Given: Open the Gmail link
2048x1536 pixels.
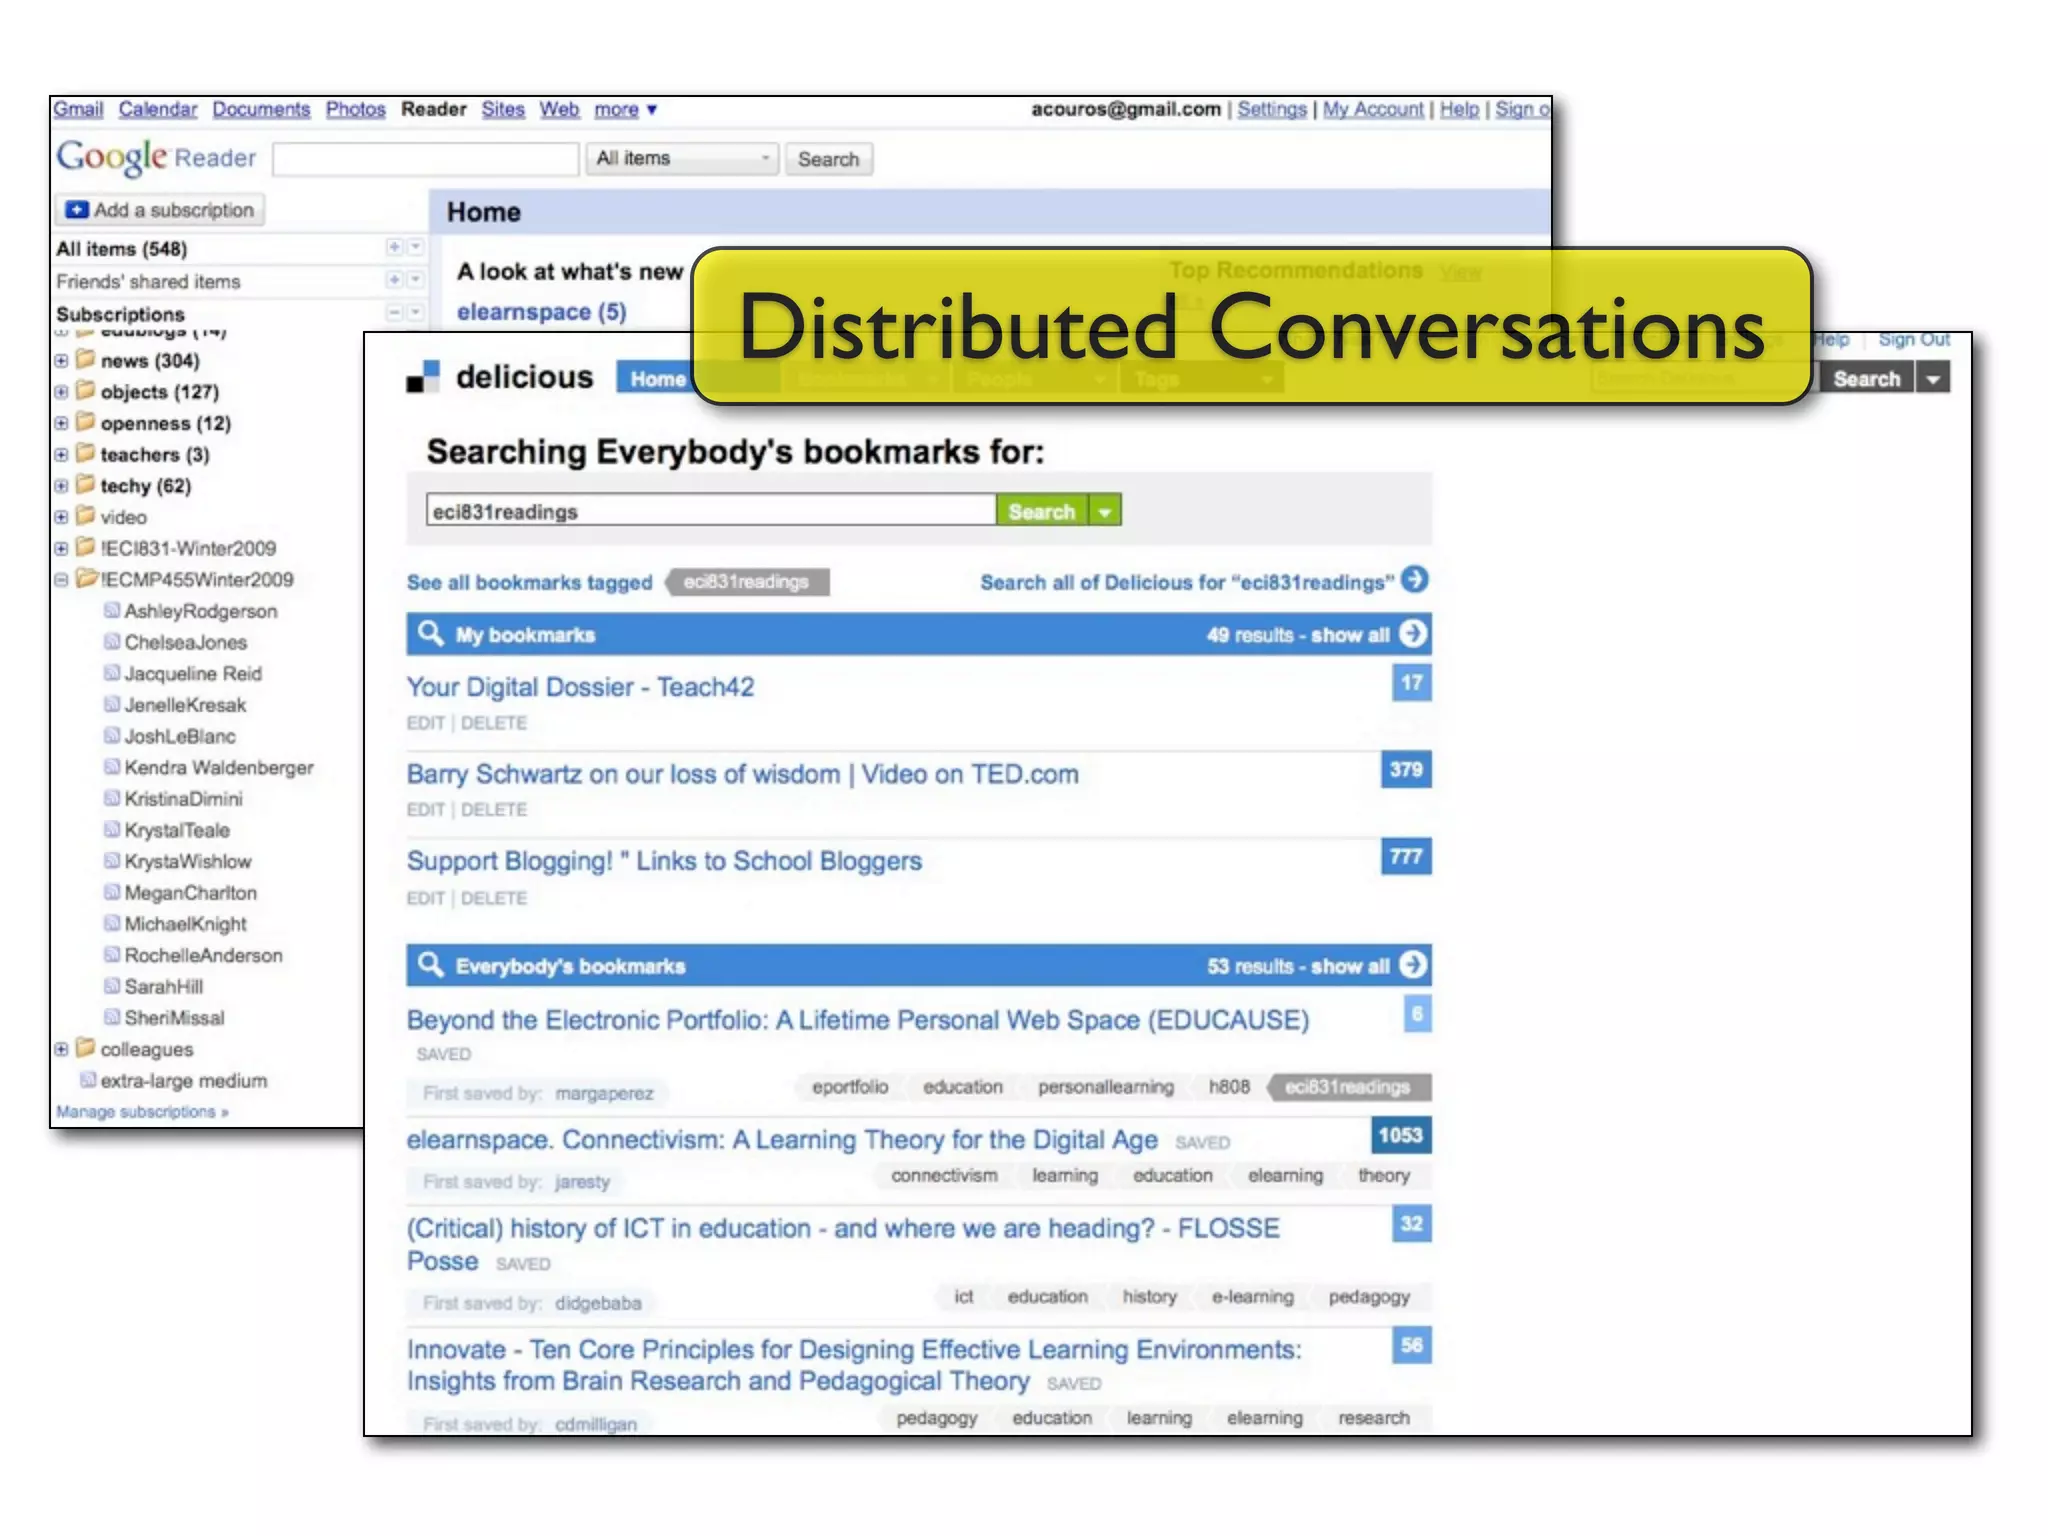Looking at the screenshot, I should pos(78,109).
